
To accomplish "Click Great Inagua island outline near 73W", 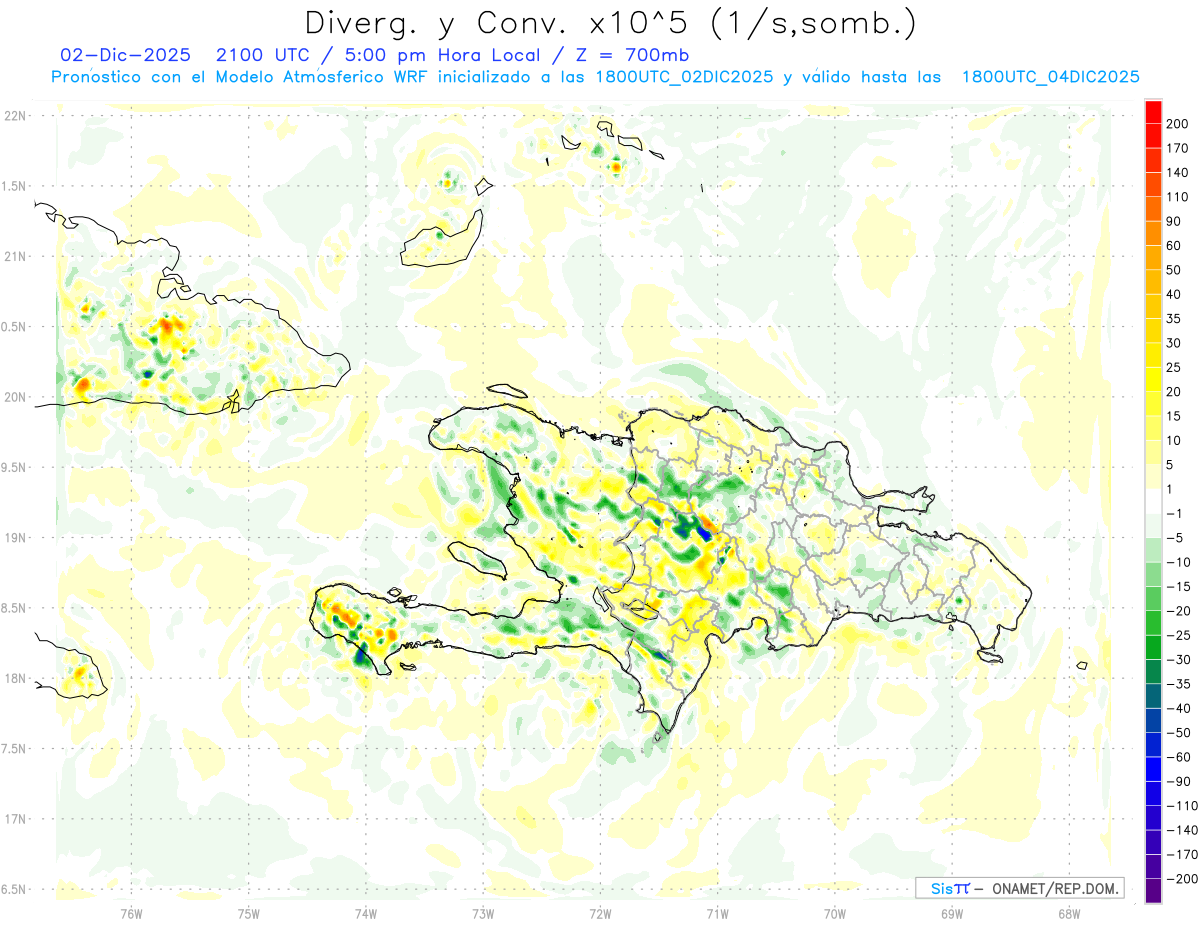I will (440, 242).
